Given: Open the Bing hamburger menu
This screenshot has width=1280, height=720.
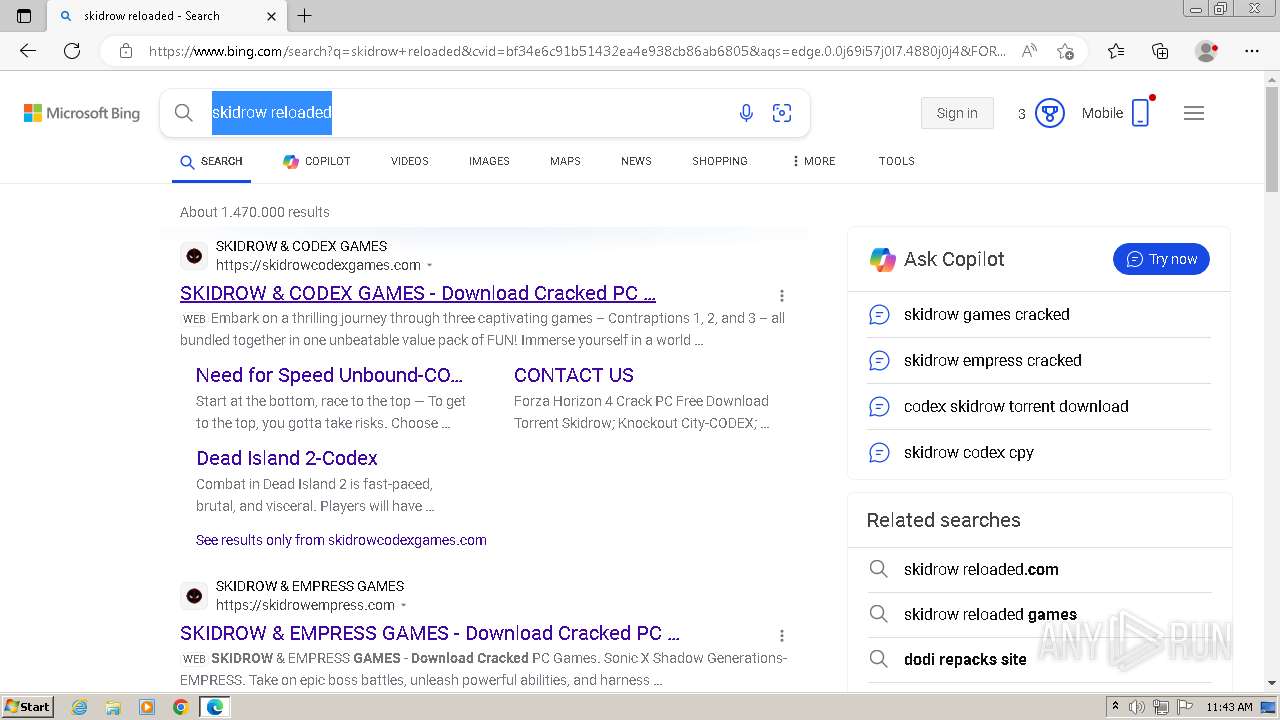Looking at the screenshot, I should (x=1194, y=113).
